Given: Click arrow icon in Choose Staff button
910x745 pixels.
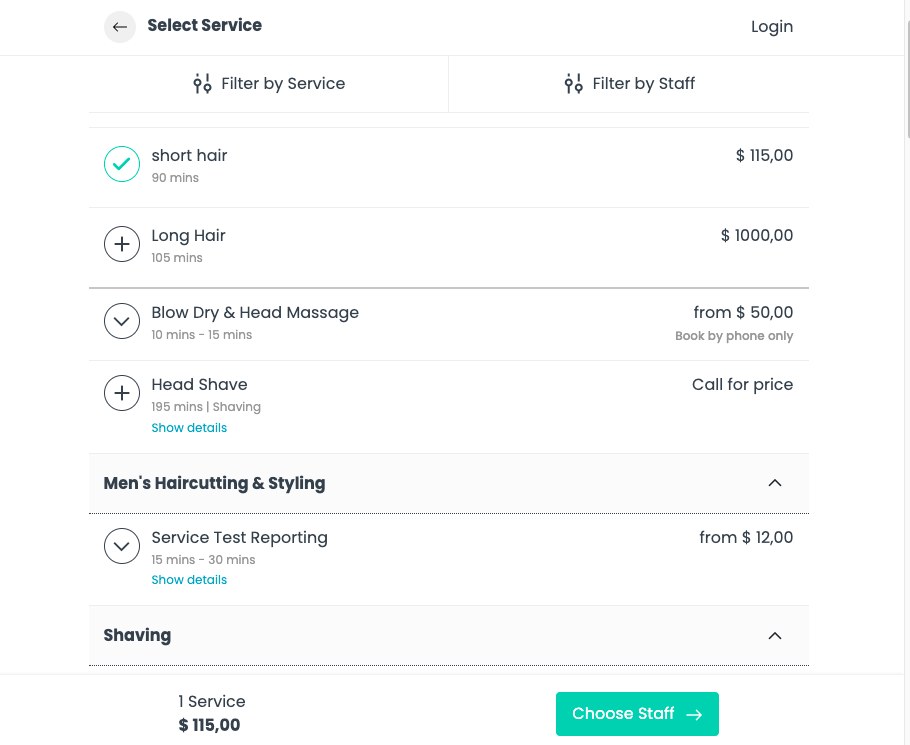Looking at the screenshot, I should point(694,714).
